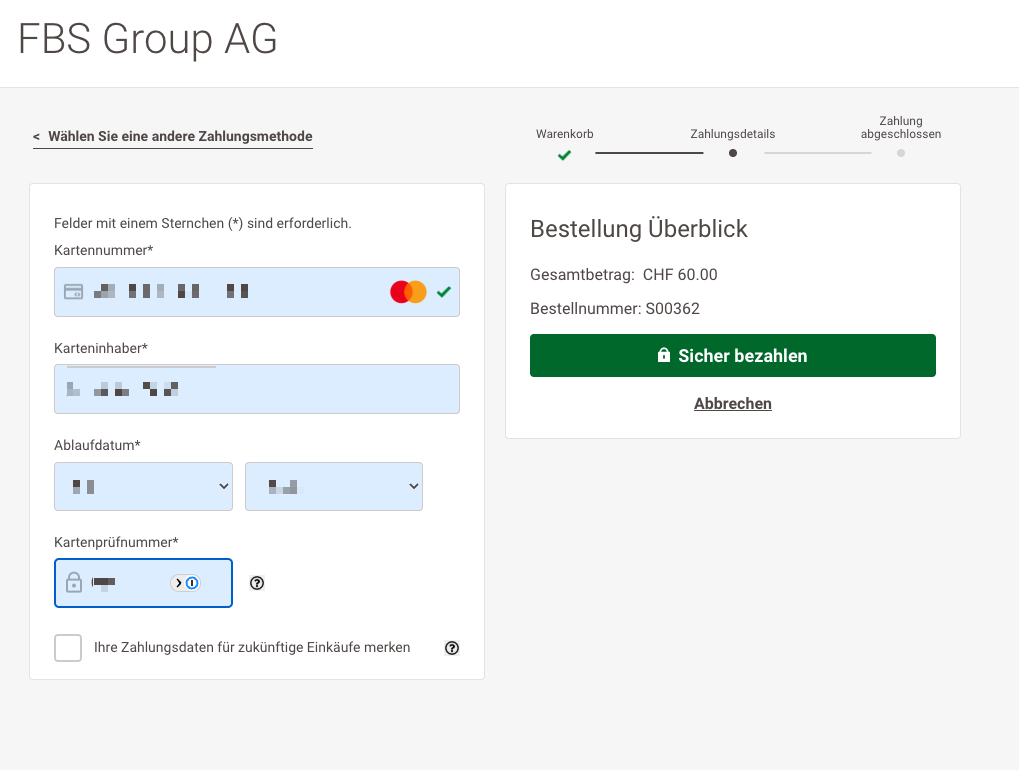The height and width of the screenshot is (770, 1019).
Task: Click green validation checkmark beside Mastercard logo
Action: [x=444, y=292]
